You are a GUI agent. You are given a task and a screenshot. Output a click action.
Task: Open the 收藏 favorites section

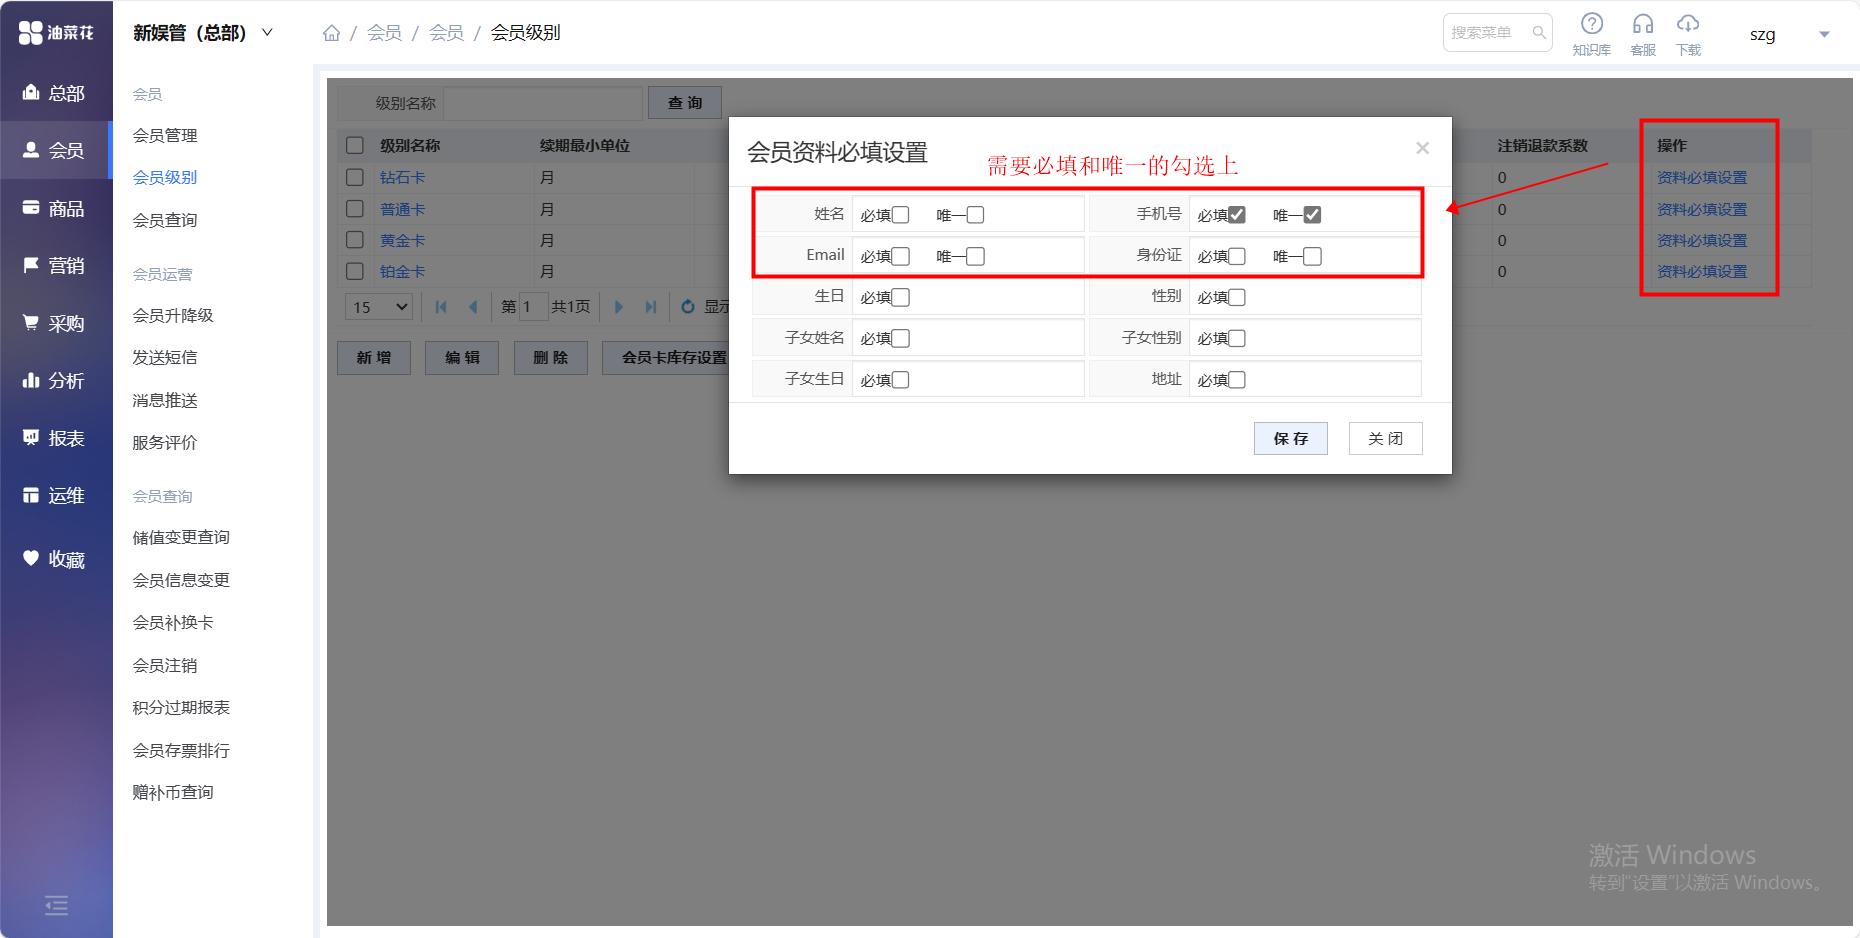56,559
